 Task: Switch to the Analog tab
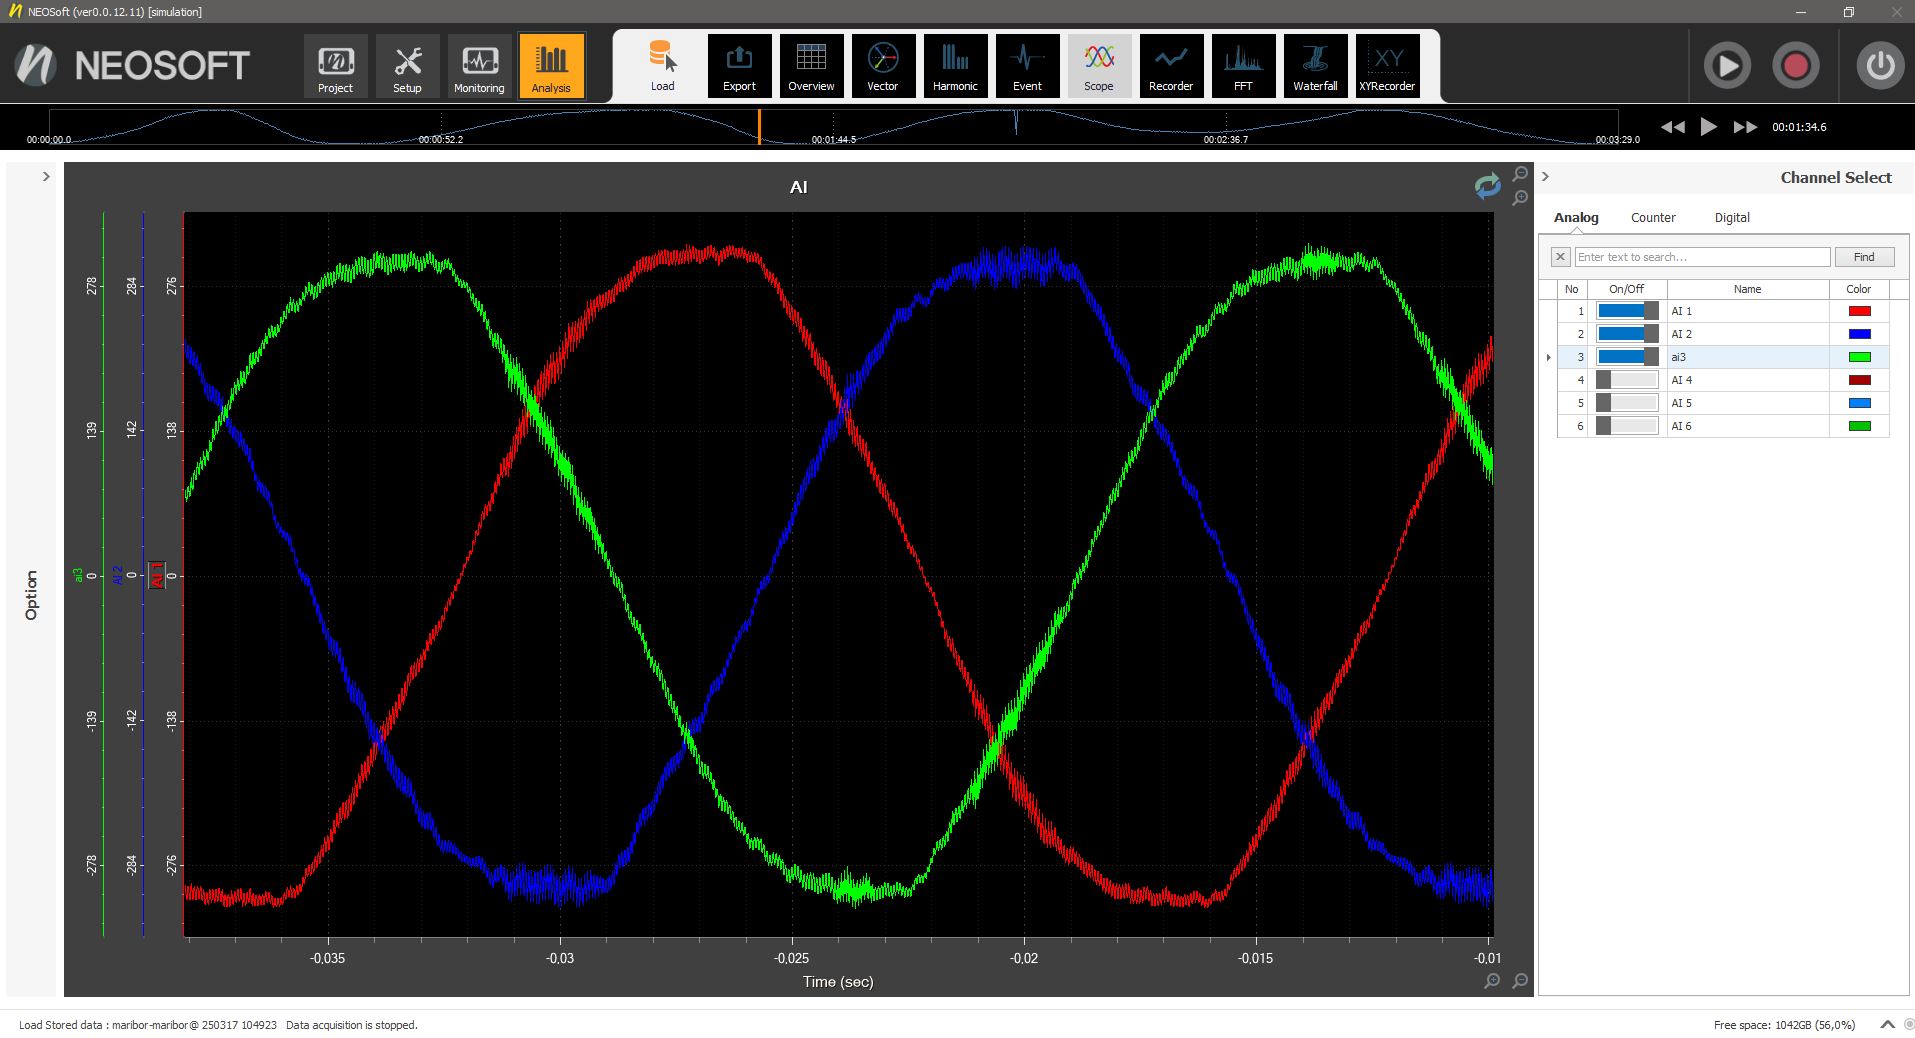[1576, 217]
